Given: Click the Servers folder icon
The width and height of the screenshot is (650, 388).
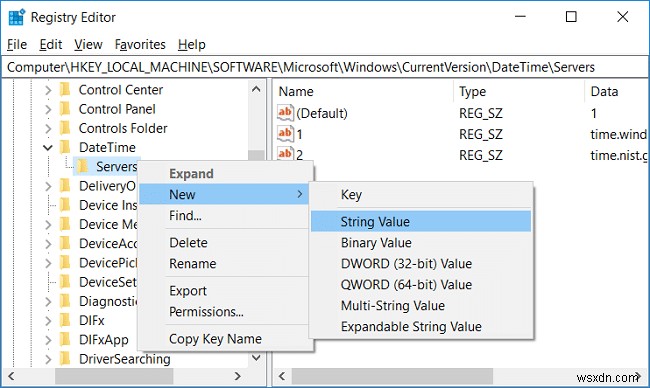Looking at the screenshot, I should (82, 166).
